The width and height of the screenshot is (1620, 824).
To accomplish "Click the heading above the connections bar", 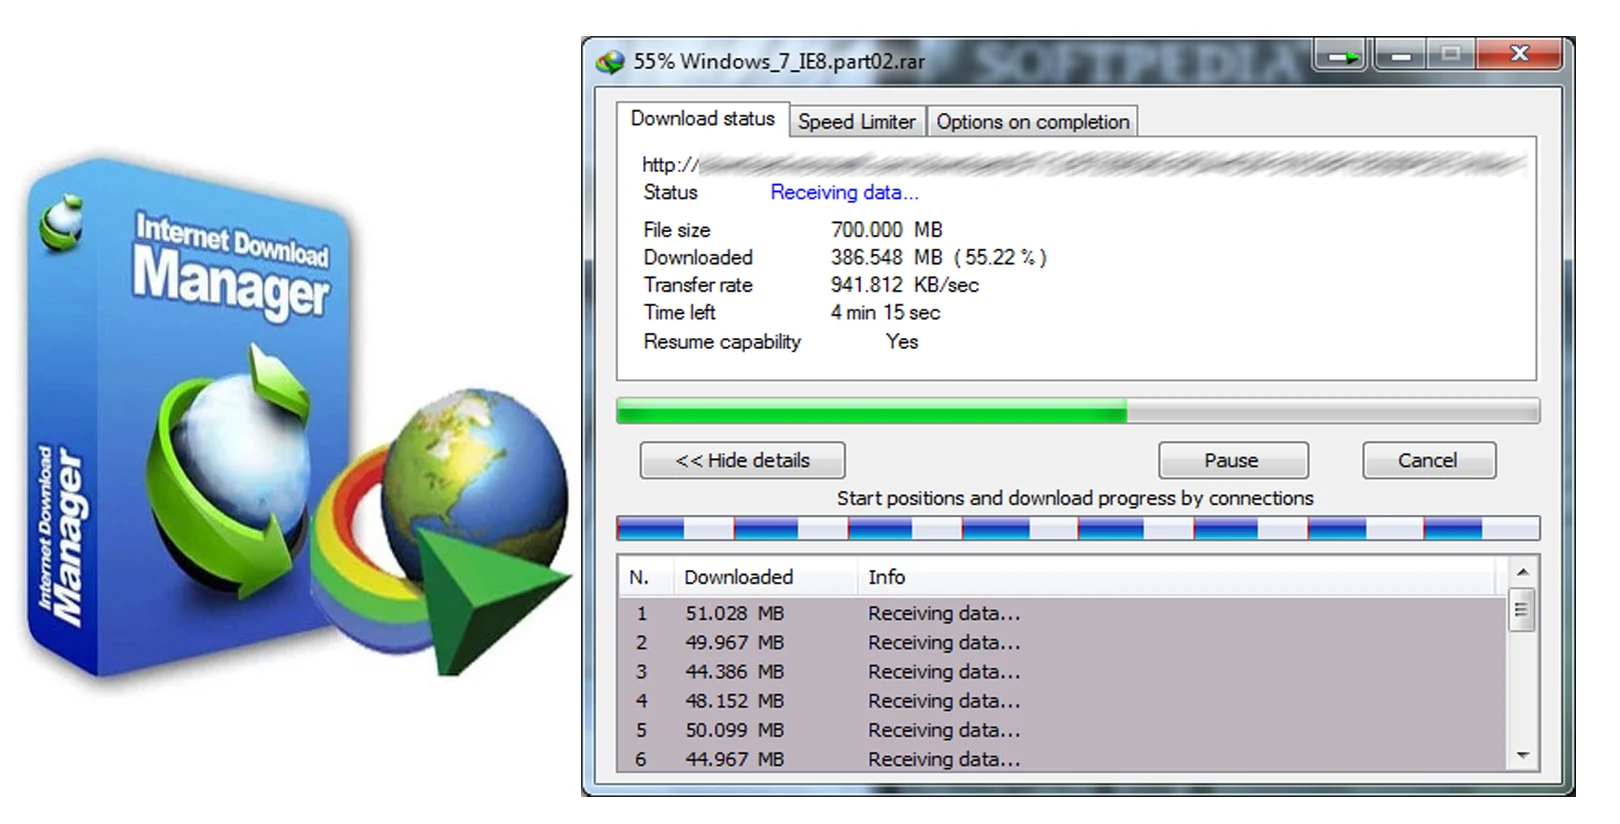I will (1075, 498).
